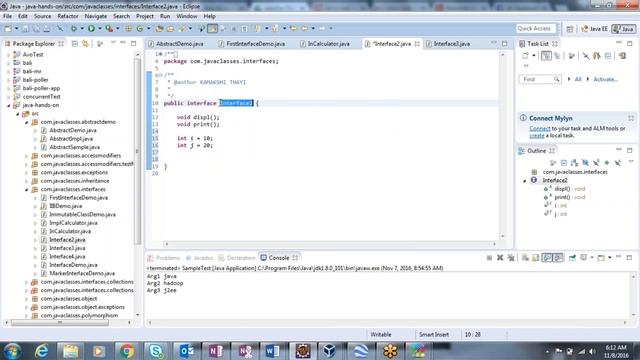Open the Outline view menu triangle
640x360 pixels.
coord(631,162)
